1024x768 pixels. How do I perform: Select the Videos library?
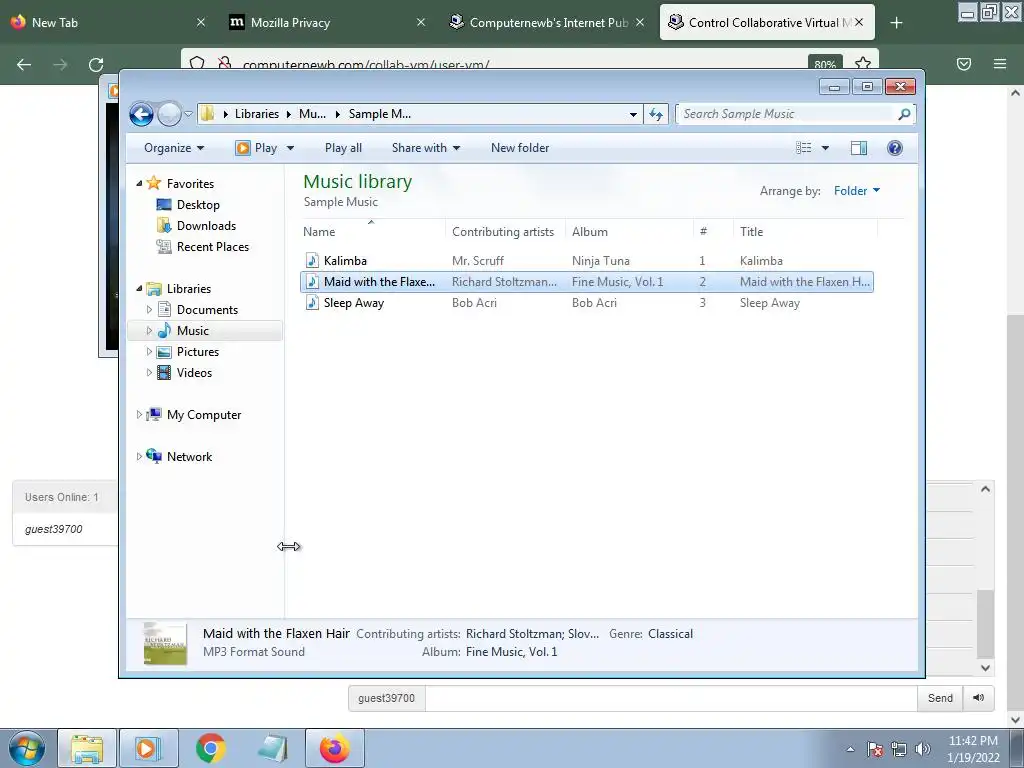194,372
